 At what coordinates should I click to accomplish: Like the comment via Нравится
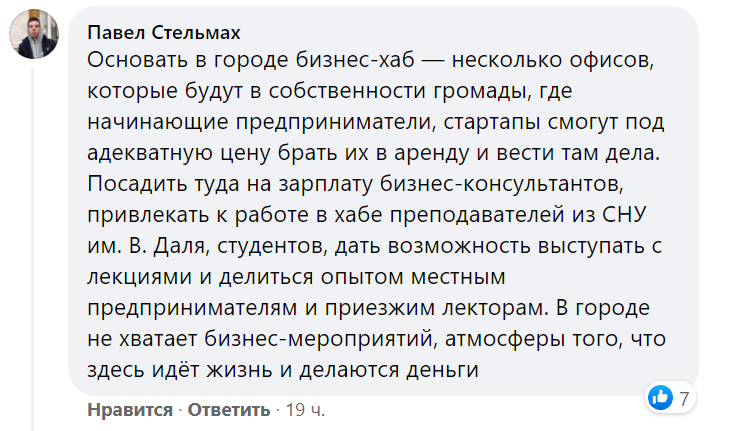[127, 410]
